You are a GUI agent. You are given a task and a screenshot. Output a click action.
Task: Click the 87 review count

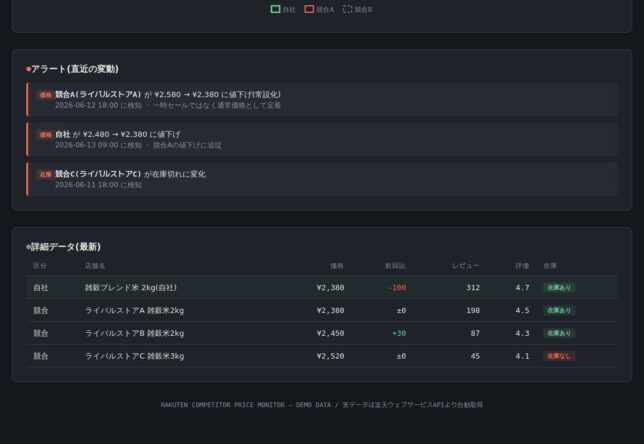[x=475, y=333]
